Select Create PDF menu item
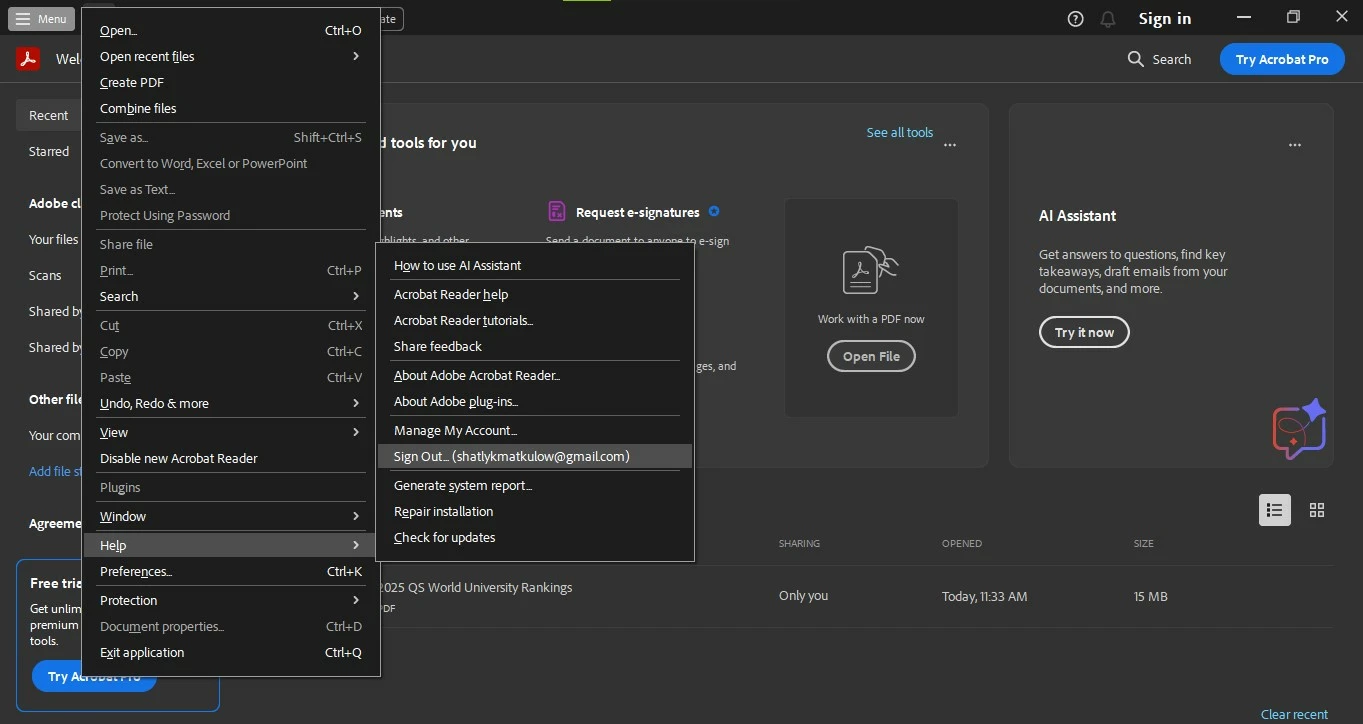Image resolution: width=1363 pixels, height=724 pixels. (x=231, y=82)
